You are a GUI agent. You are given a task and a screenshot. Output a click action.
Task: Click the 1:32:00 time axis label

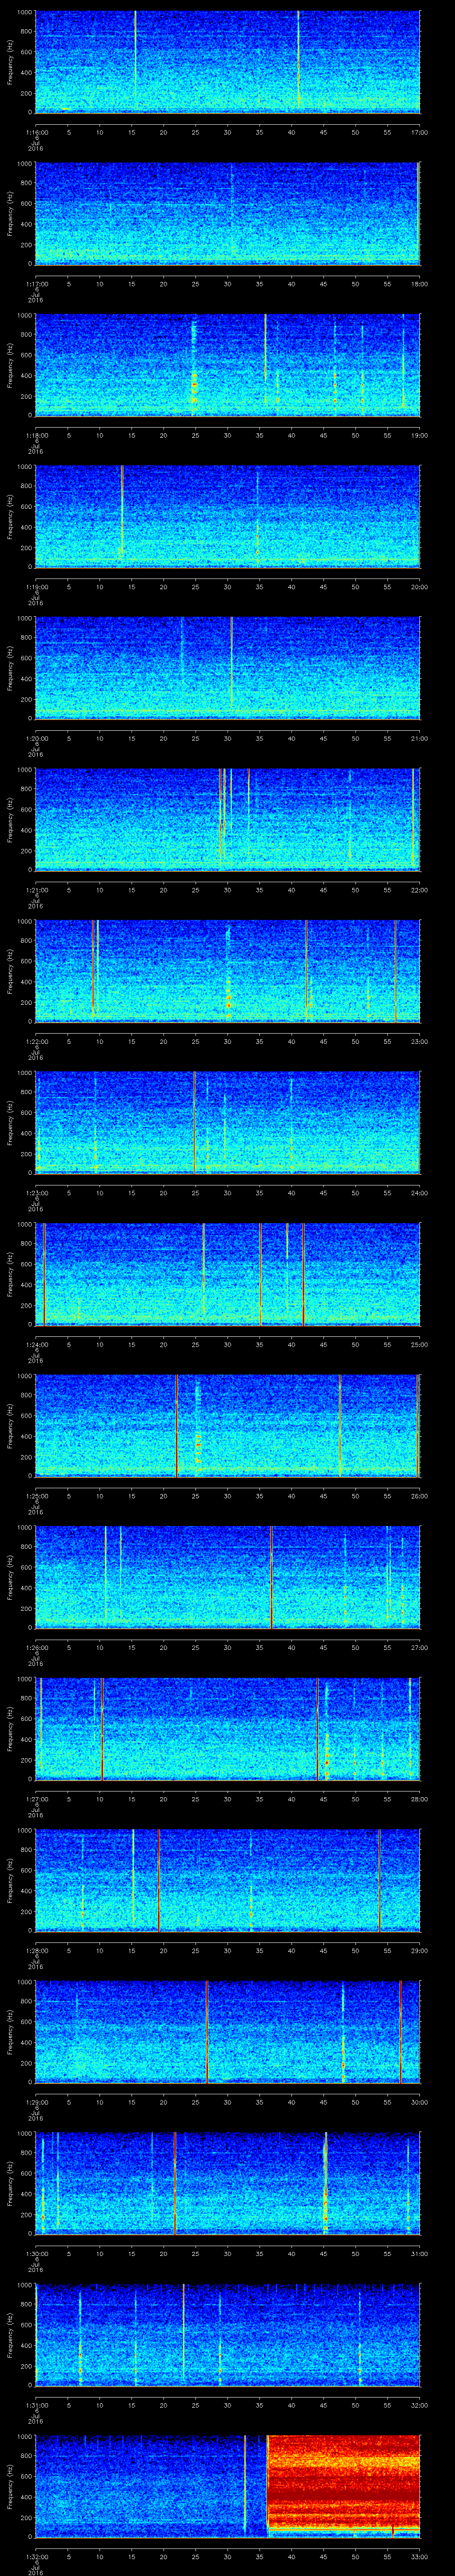(x=36, y=2556)
